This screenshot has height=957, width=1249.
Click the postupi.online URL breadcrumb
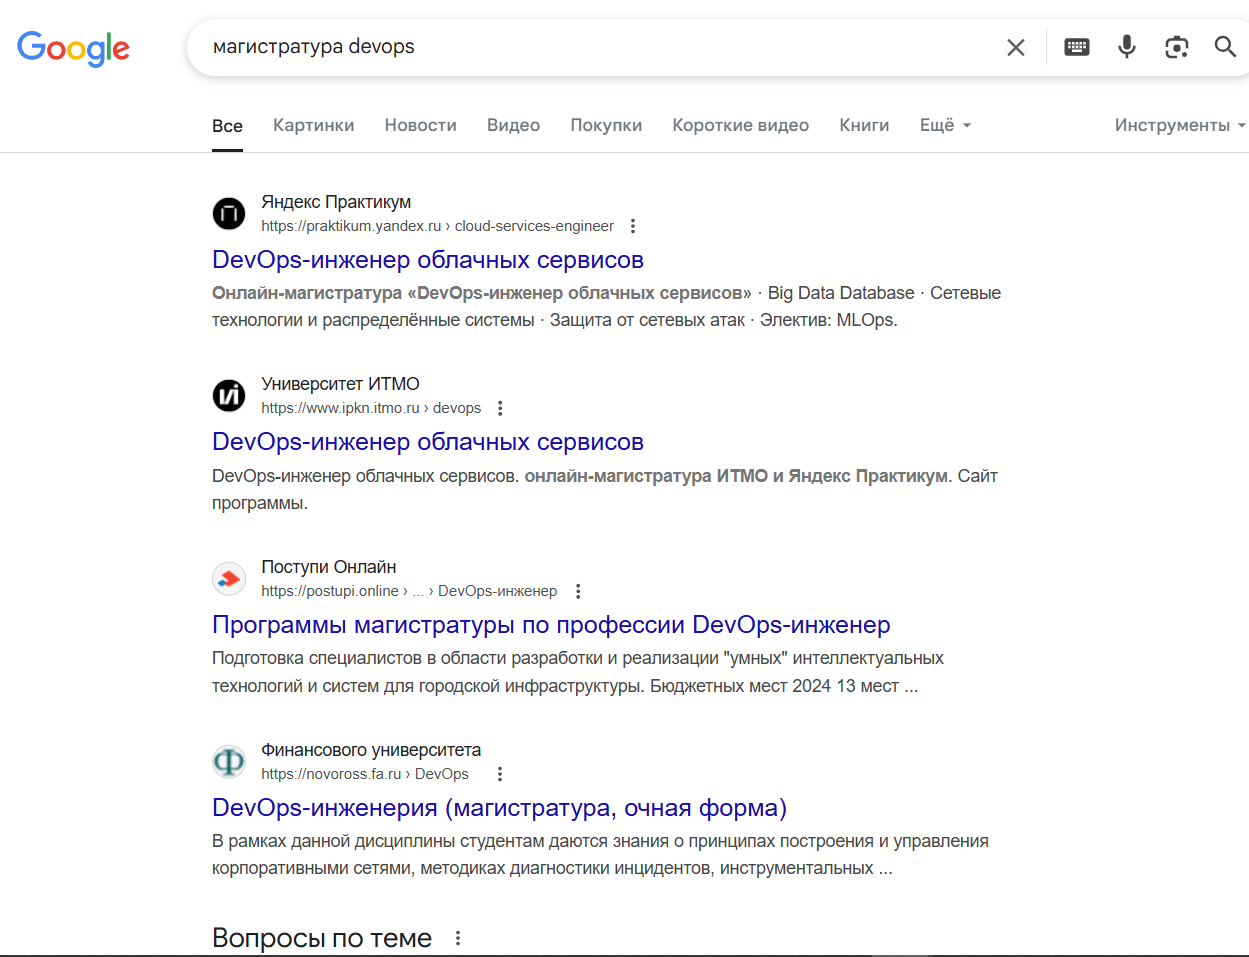pyautogui.click(x=409, y=591)
